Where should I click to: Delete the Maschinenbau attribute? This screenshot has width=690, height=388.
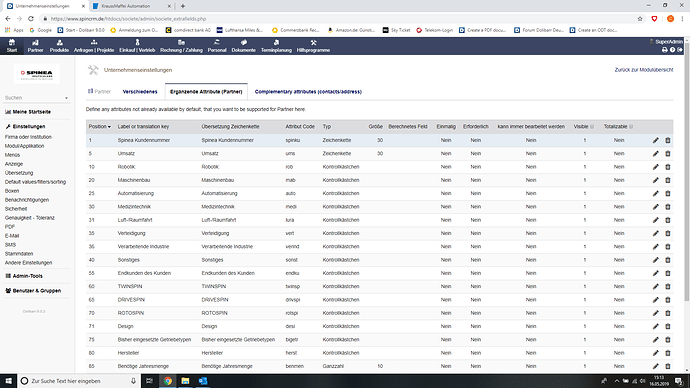pyautogui.click(x=668, y=180)
